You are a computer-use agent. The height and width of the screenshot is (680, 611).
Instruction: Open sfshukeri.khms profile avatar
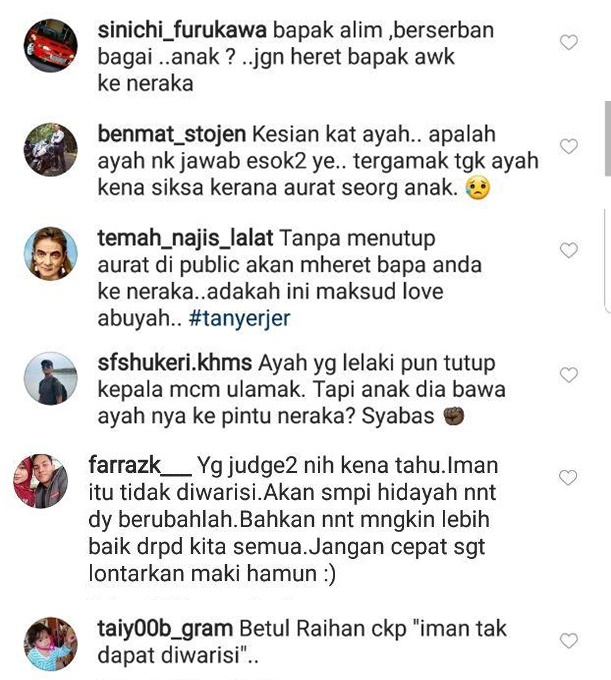[x=51, y=378]
